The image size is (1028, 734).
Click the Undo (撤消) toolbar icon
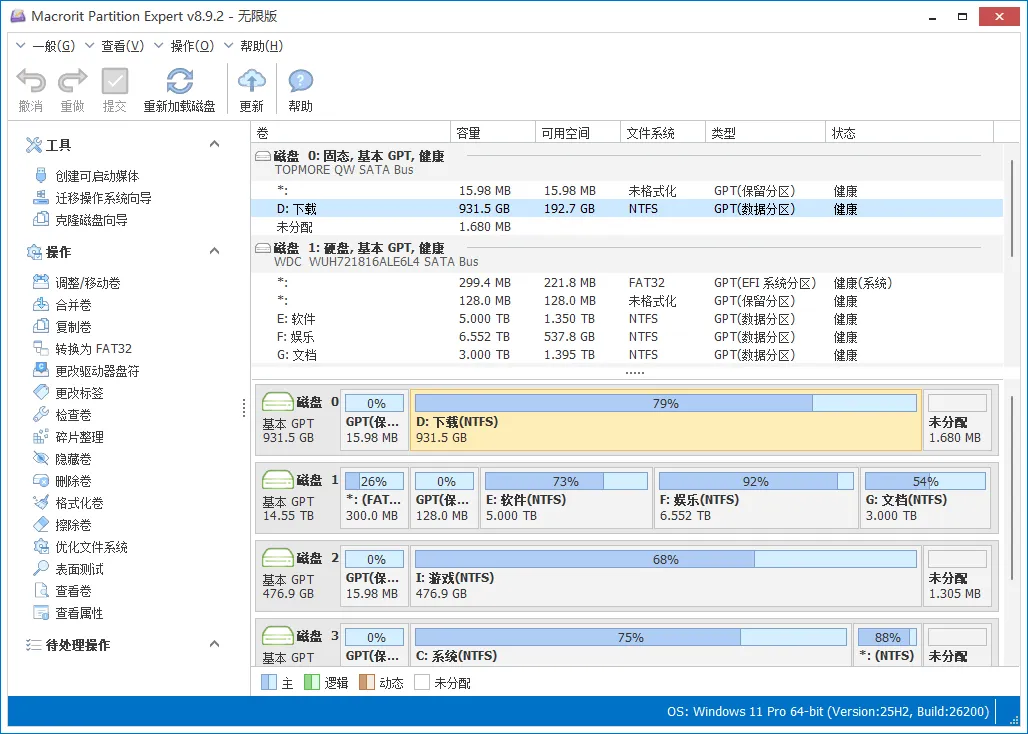(31, 81)
